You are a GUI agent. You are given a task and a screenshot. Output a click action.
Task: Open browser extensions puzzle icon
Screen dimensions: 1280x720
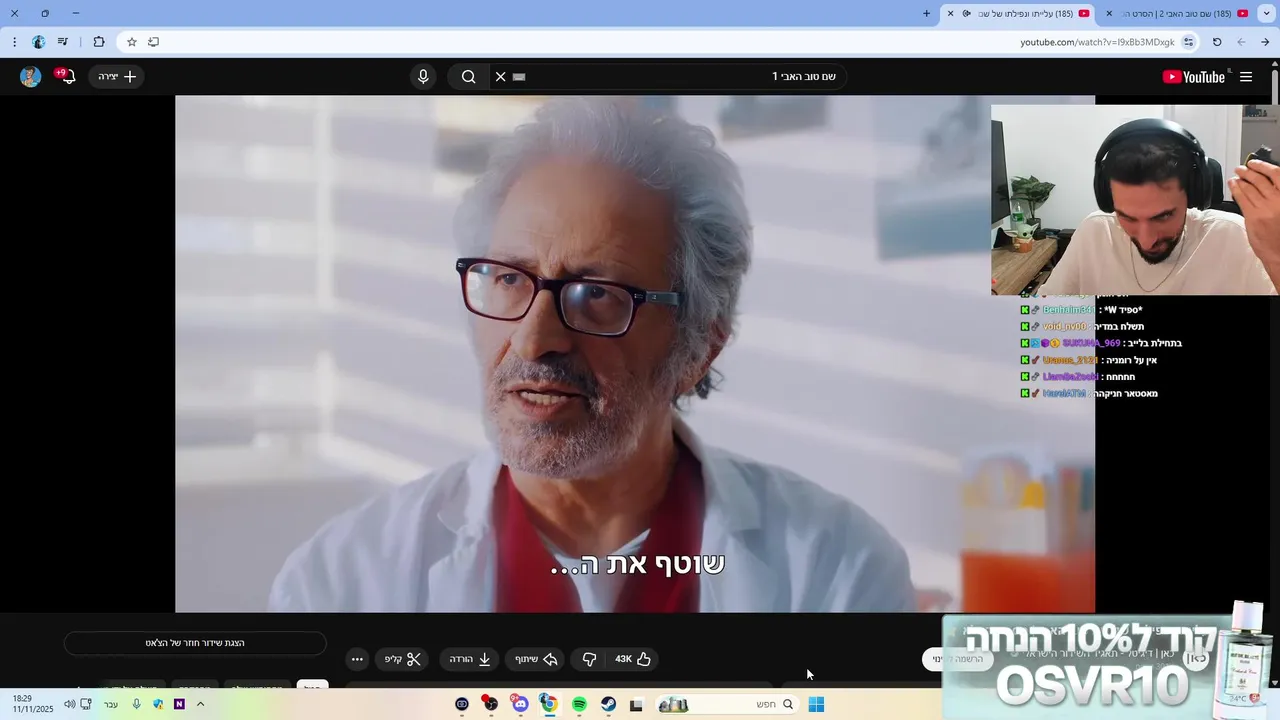pos(98,42)
